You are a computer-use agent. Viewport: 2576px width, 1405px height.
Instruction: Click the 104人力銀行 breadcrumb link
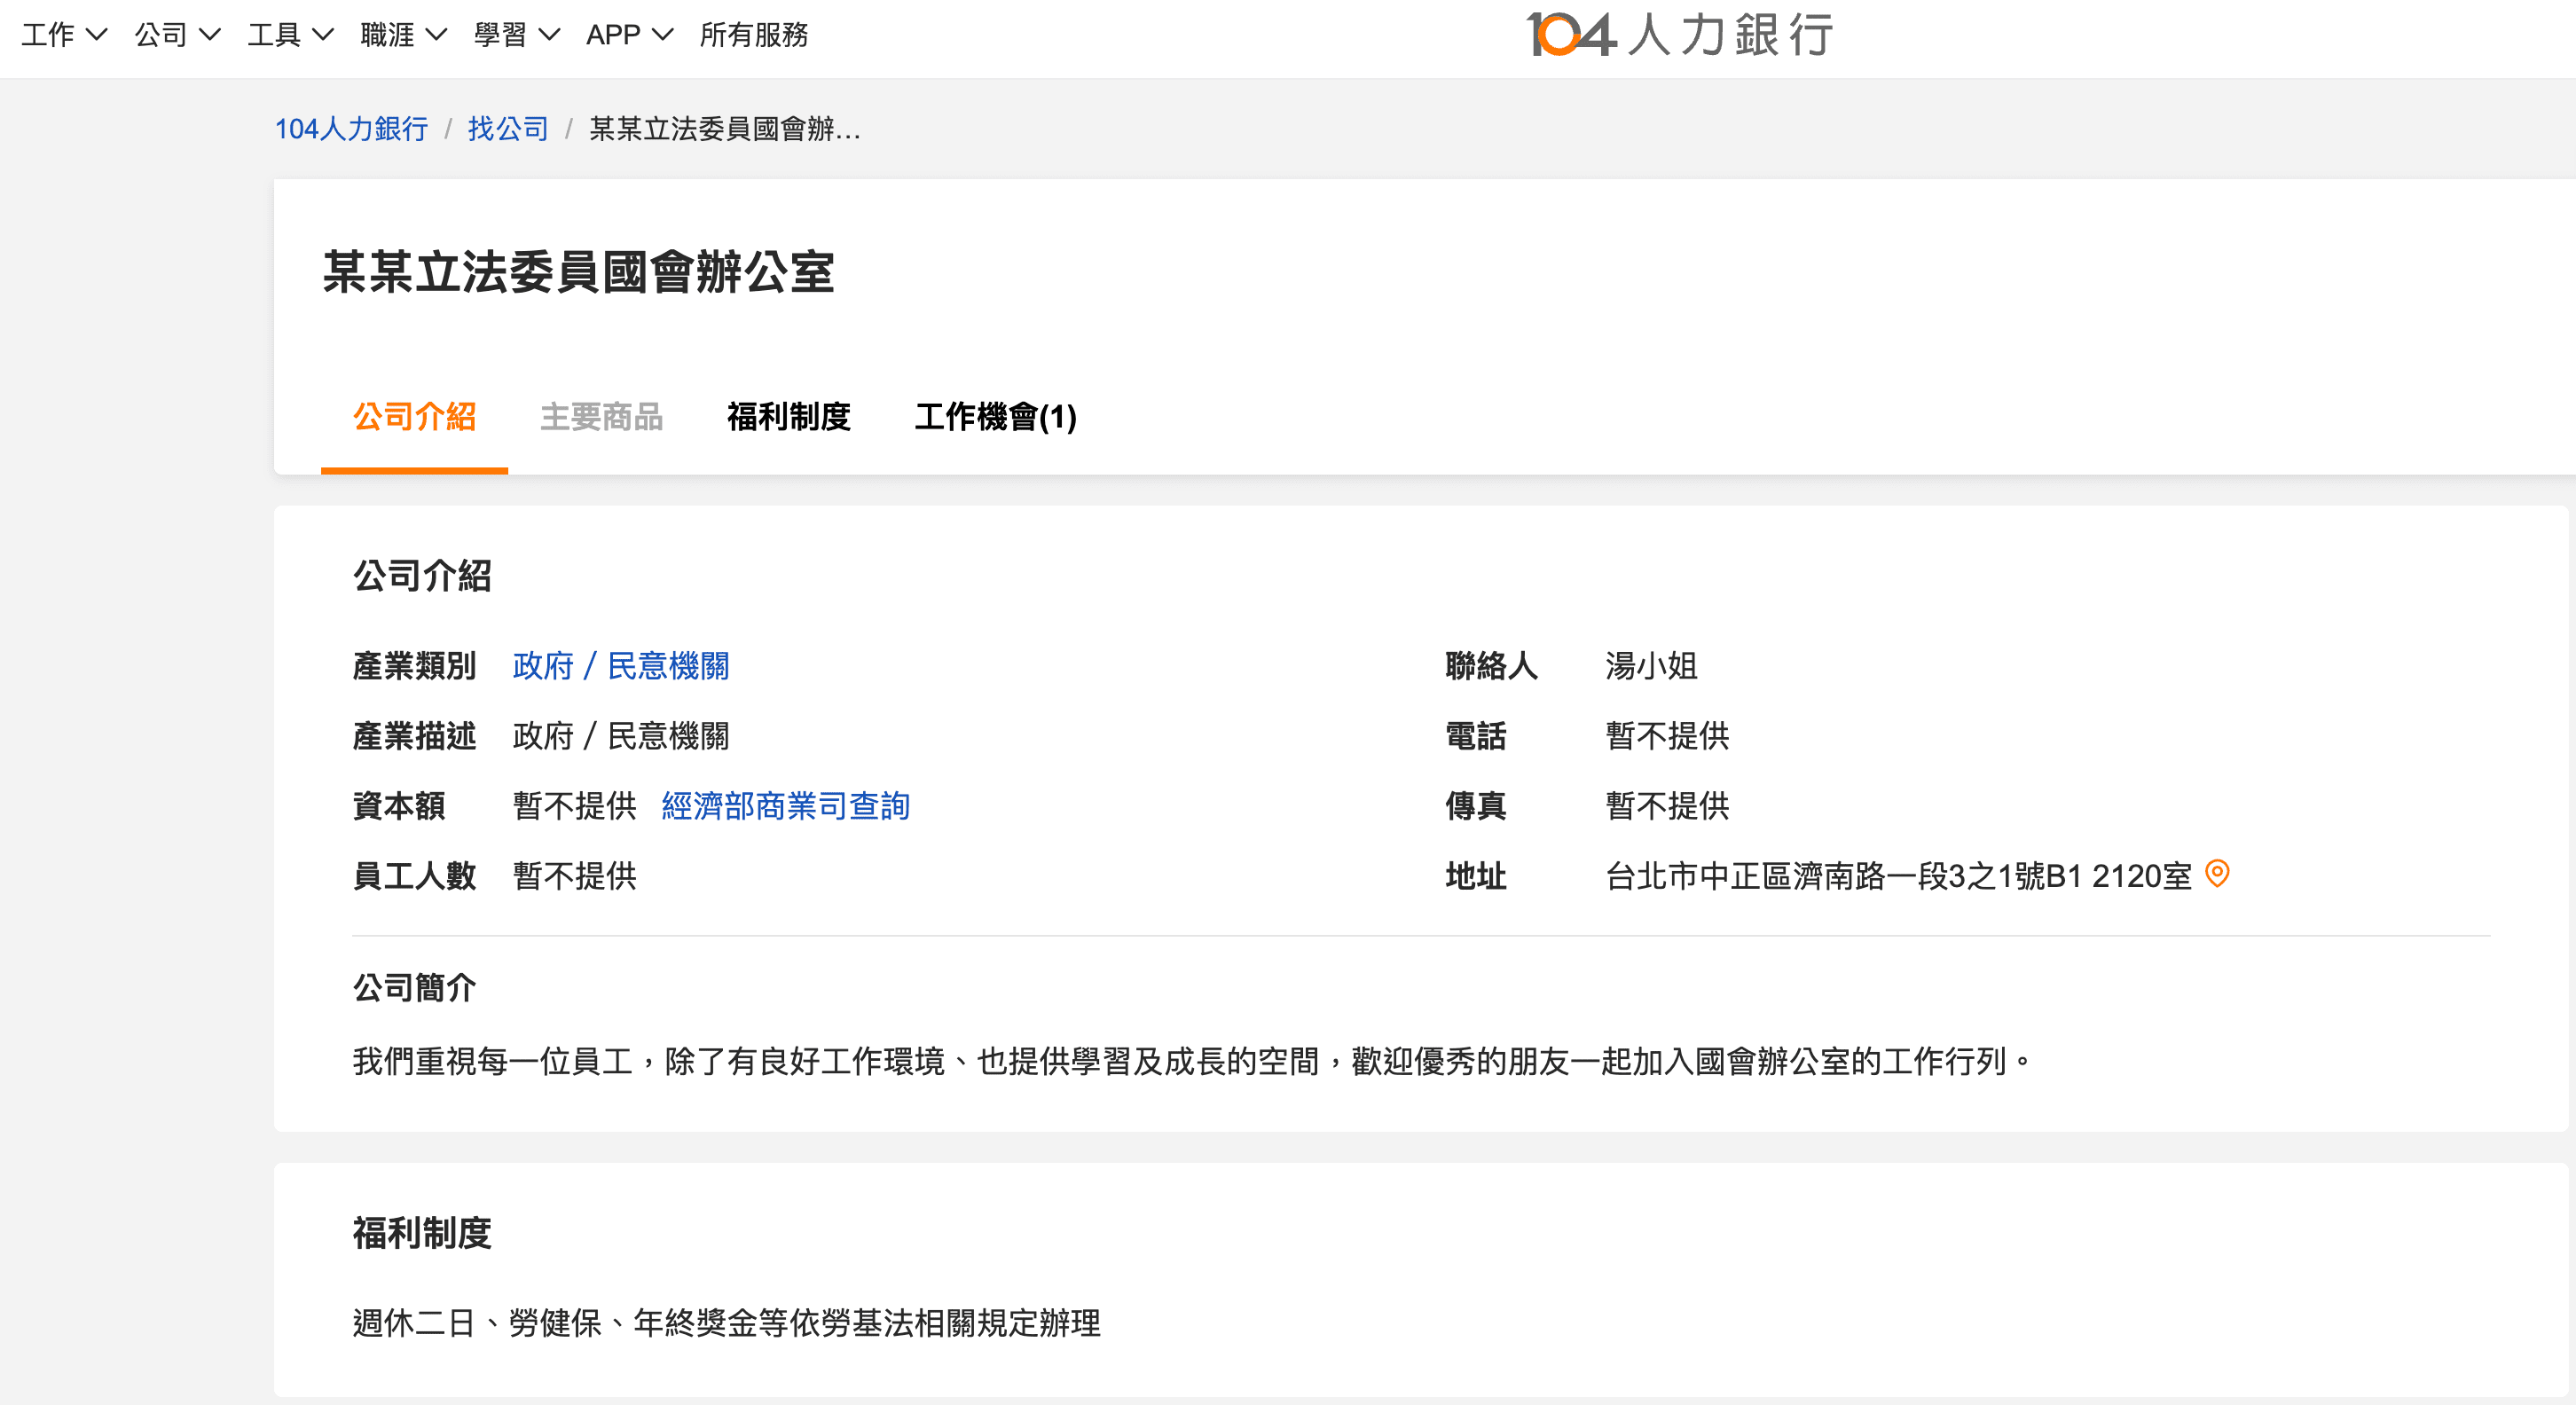tap(351, 129)
